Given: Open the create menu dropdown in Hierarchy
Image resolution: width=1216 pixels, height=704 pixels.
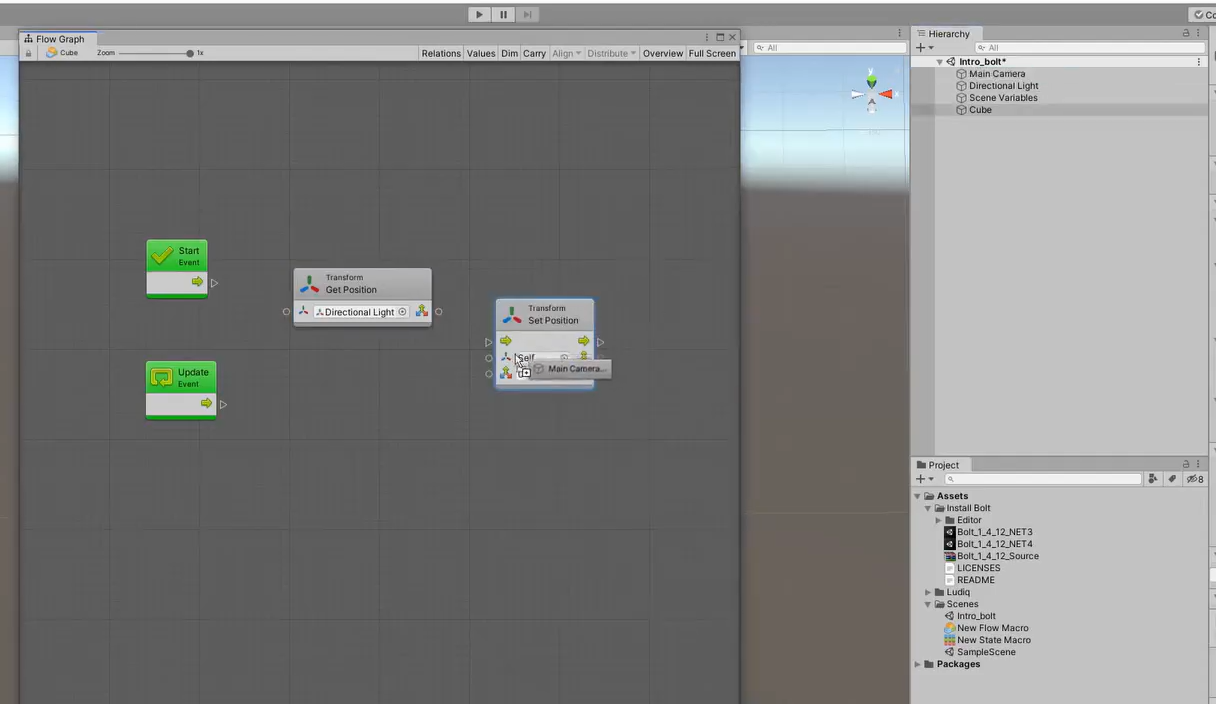Looking at the screenshot, I should click(x=922, y=47).
